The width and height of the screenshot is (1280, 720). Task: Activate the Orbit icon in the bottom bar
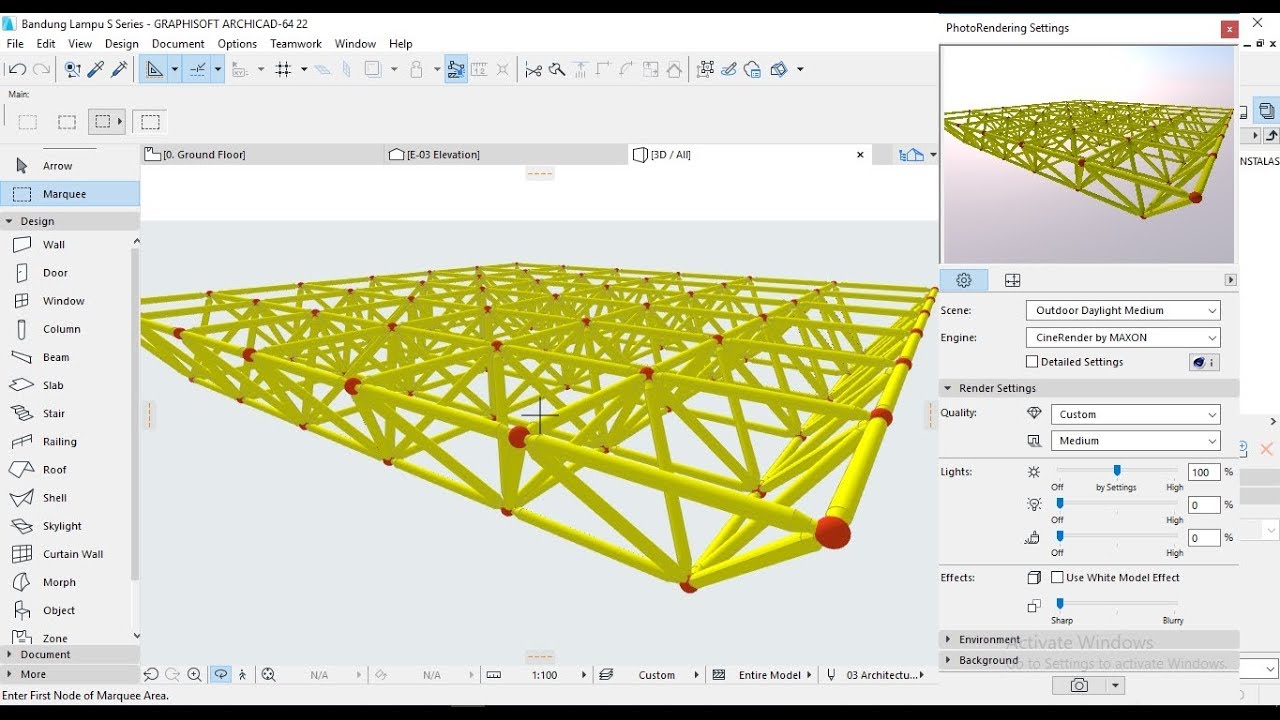(x=220, y=675)
